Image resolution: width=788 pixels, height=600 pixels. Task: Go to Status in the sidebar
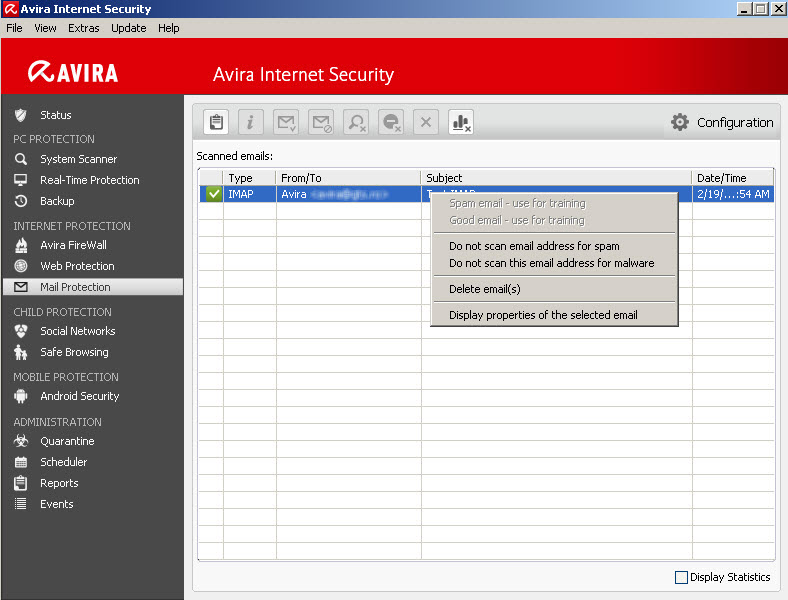pos(56,115)
